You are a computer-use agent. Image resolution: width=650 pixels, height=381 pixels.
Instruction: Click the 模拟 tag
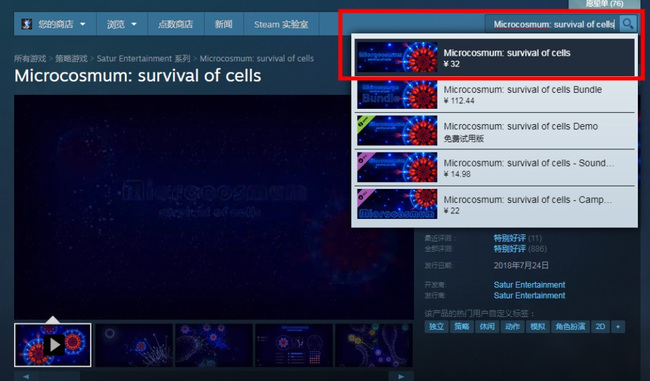537,327
